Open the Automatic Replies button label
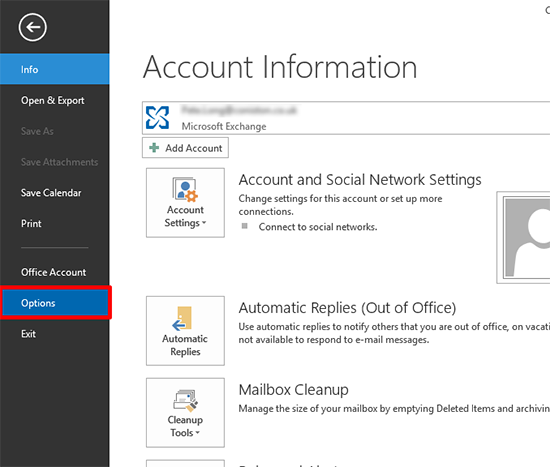The image size is (550, 467). click(x=185, y=345)
